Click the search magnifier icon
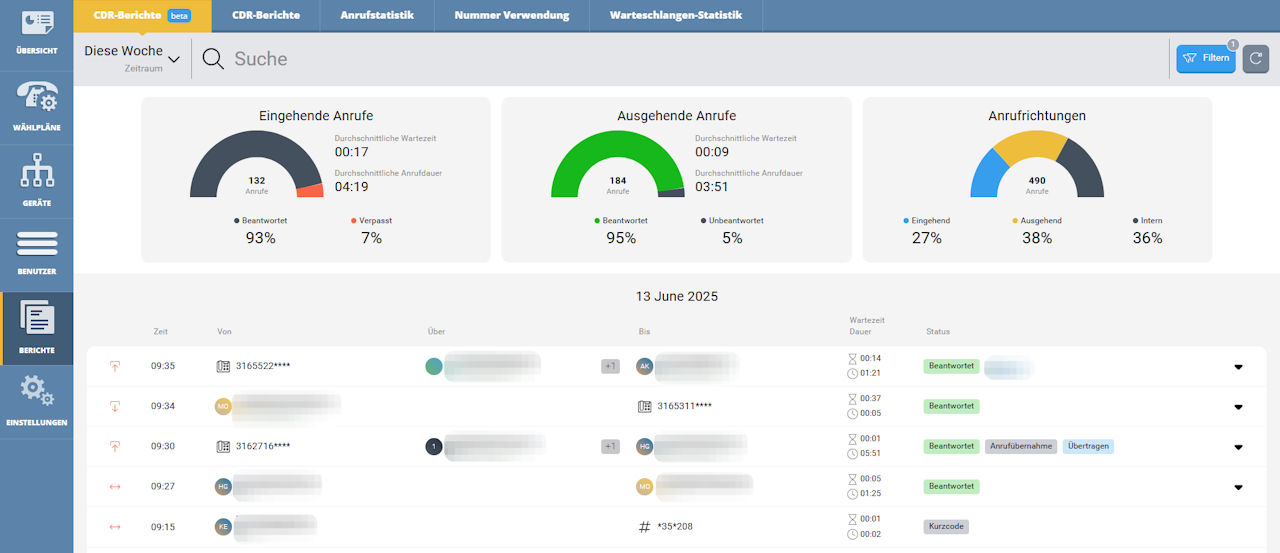This screenshot has width=1280, height=553. (213, 59)
